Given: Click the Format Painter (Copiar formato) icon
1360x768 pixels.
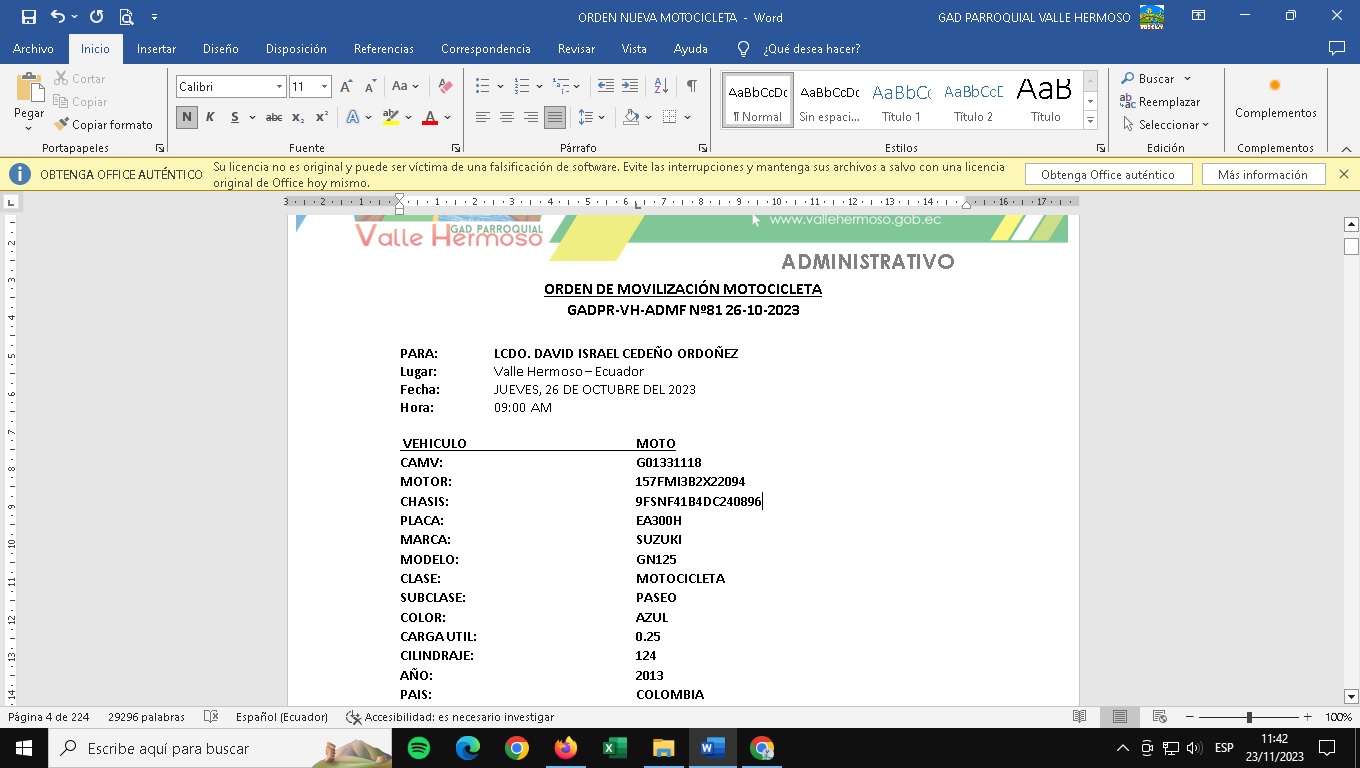Looking at the screenshot, I should tap(62, 125).
